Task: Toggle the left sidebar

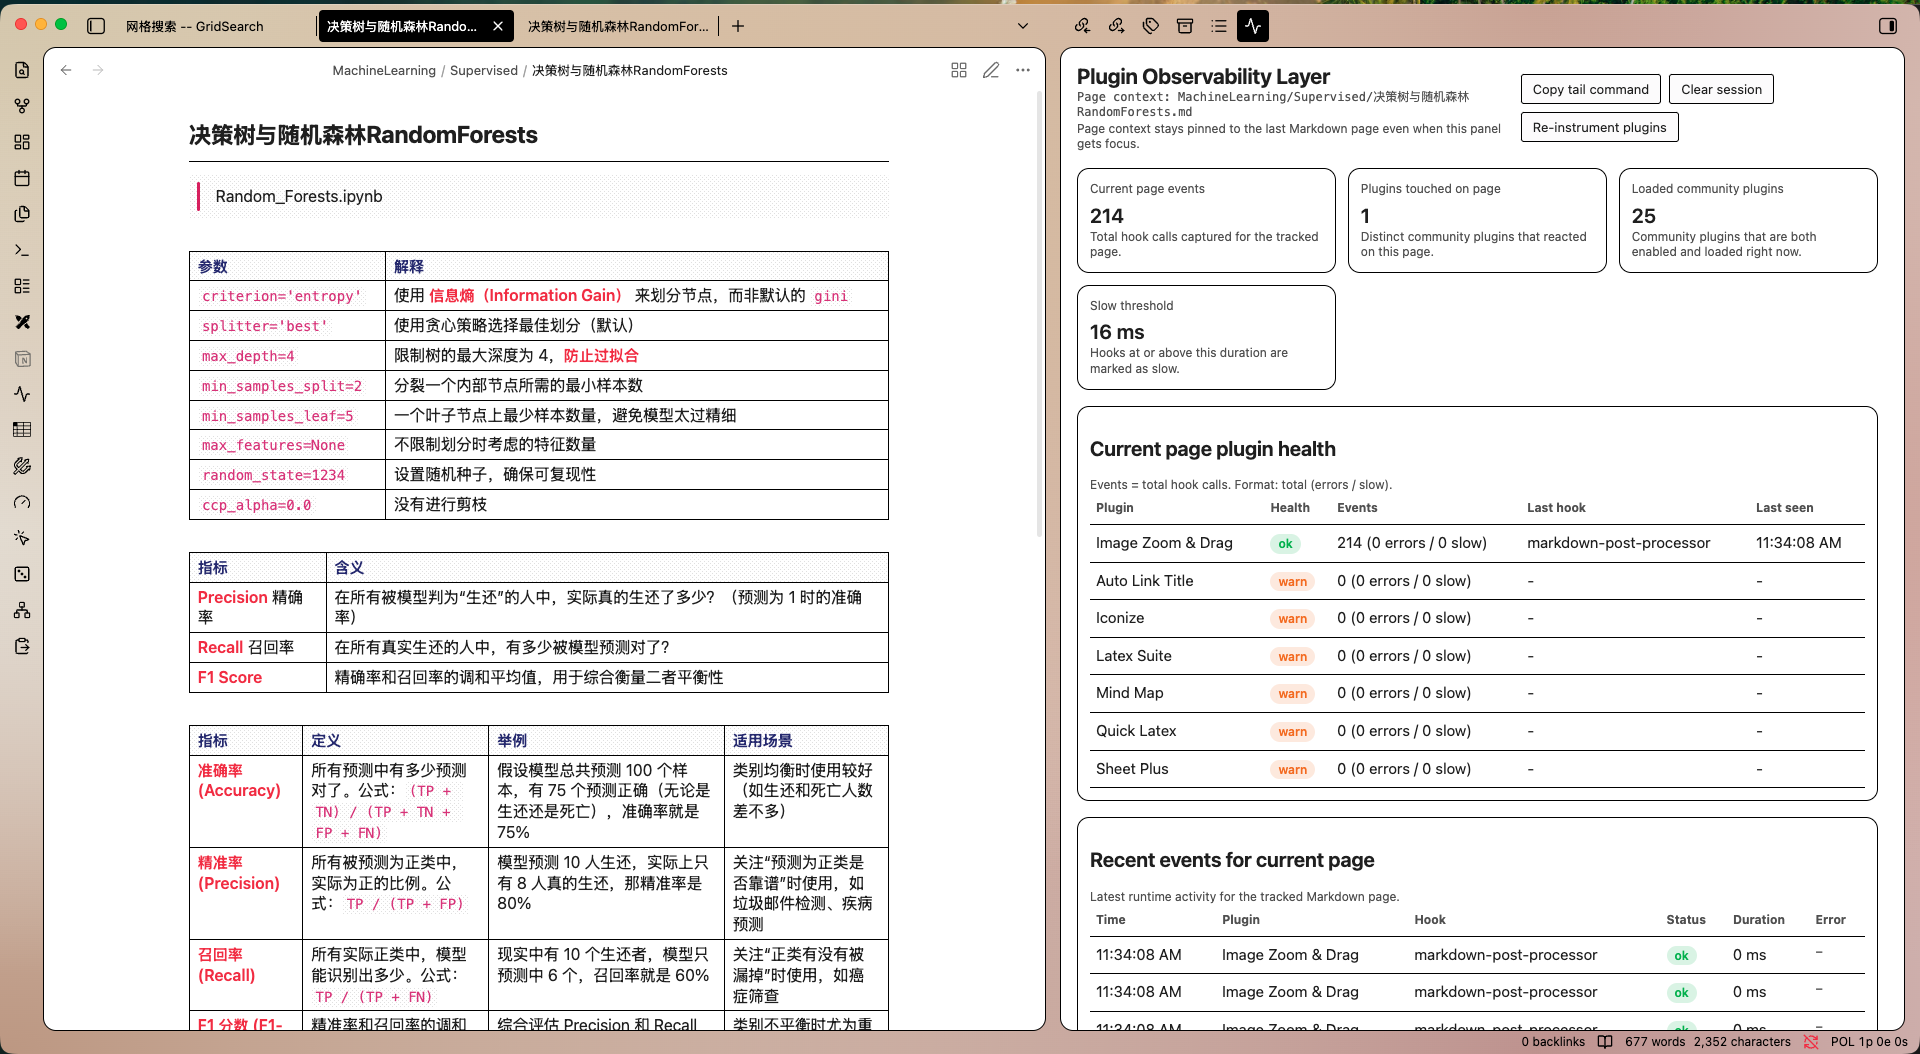Action: (96, 26)
